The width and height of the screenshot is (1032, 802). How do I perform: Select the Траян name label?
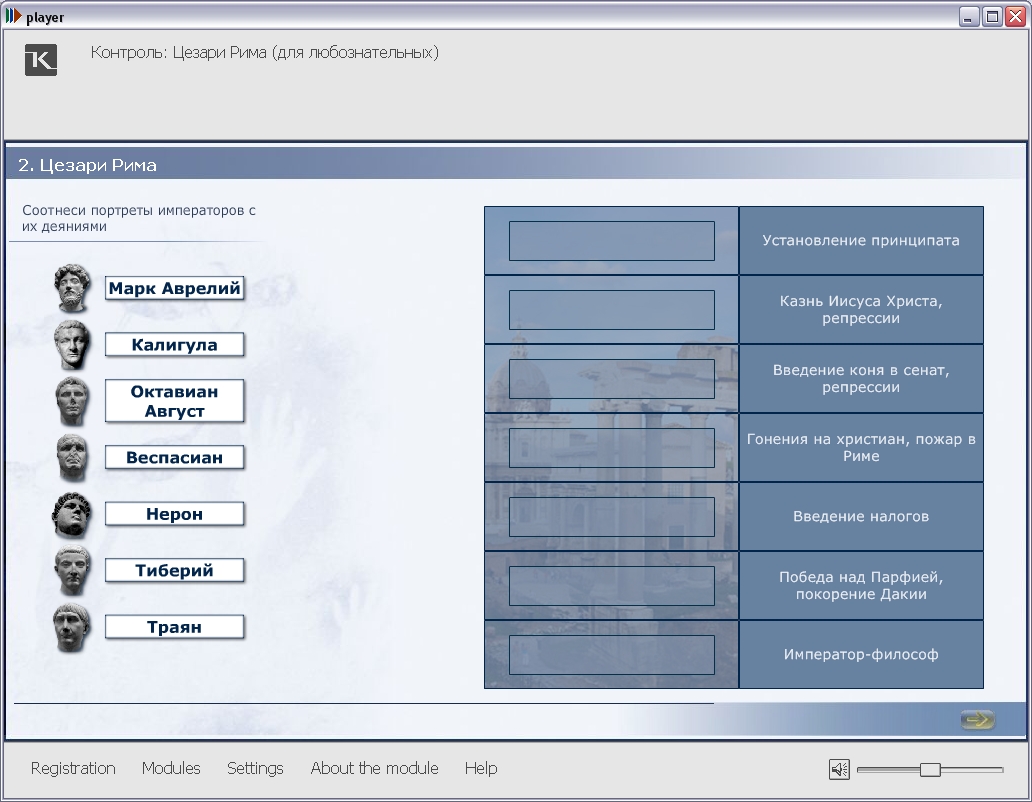tap(174, 627)
